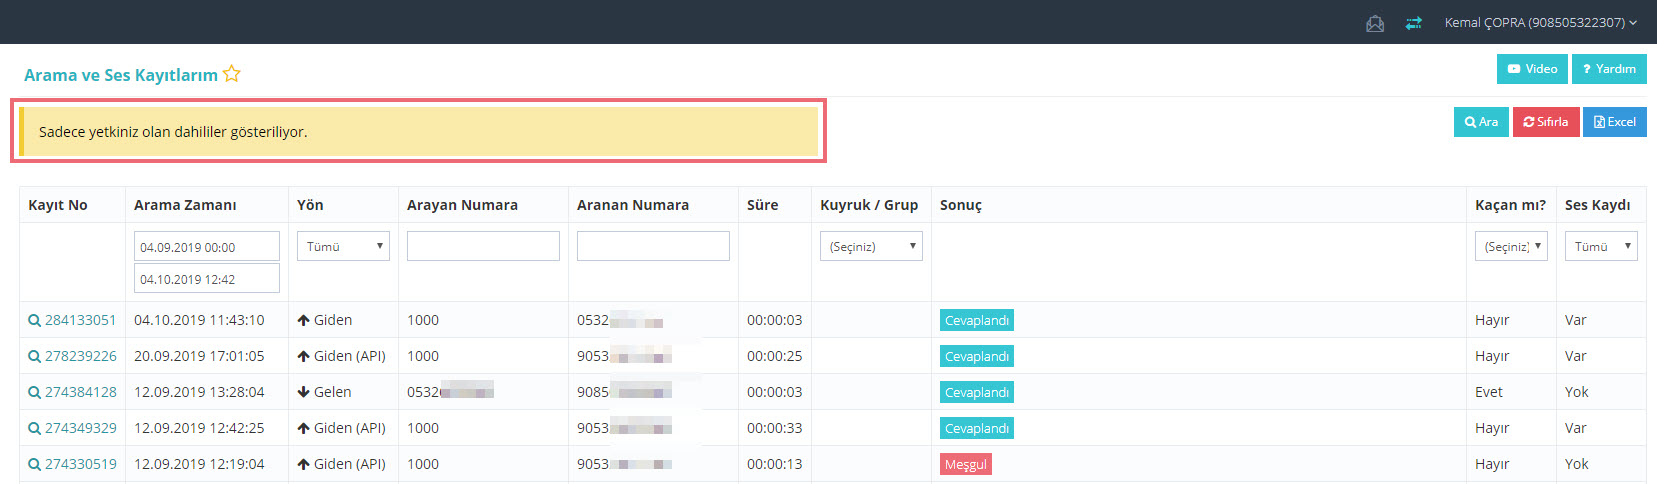Viewport: 1657px width, 484px height.
Task: Click the transfer arrows icon in header
Action: 1413,23
